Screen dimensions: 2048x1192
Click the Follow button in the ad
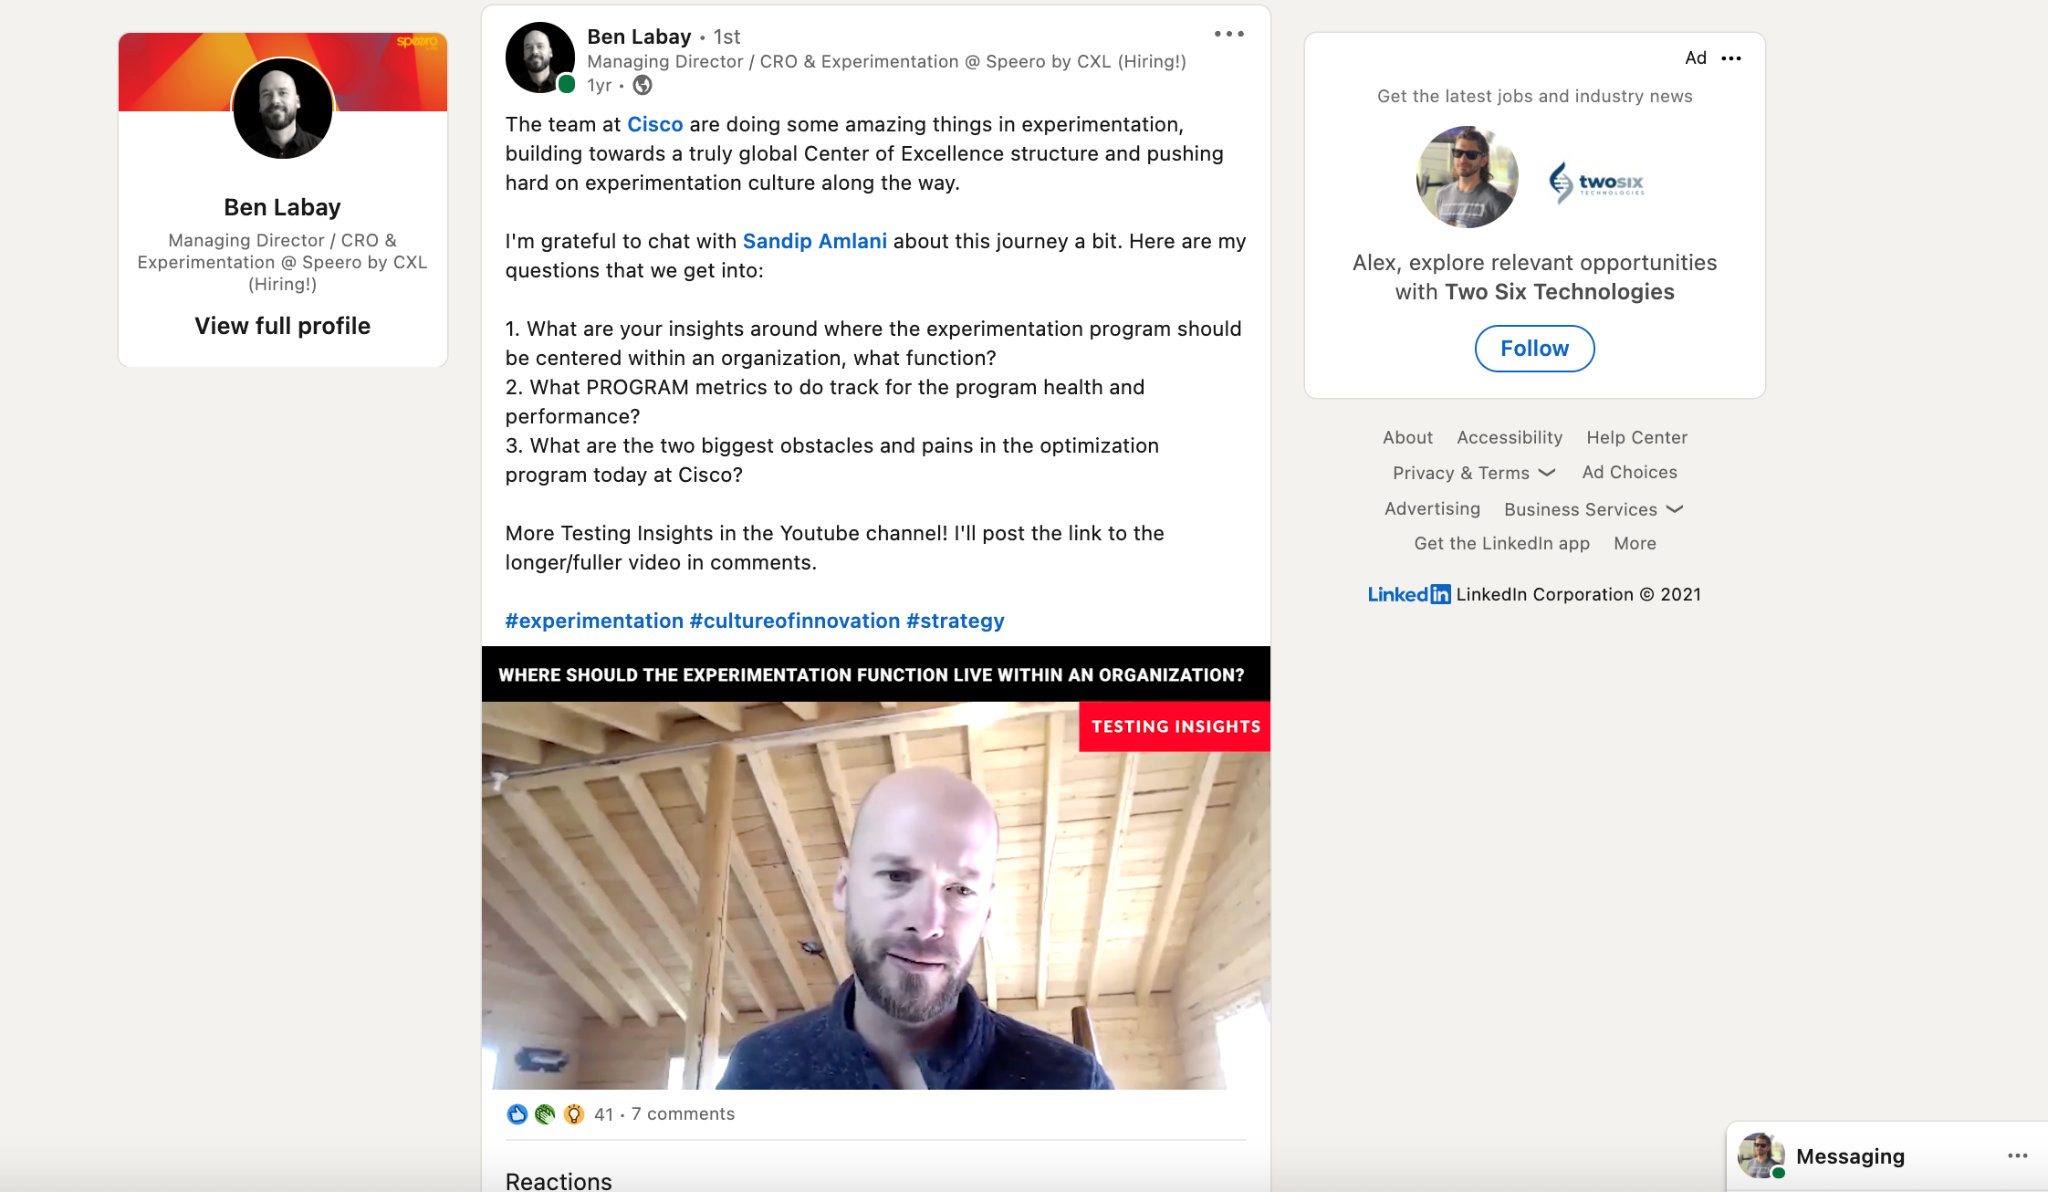[x=1534, y=348]
